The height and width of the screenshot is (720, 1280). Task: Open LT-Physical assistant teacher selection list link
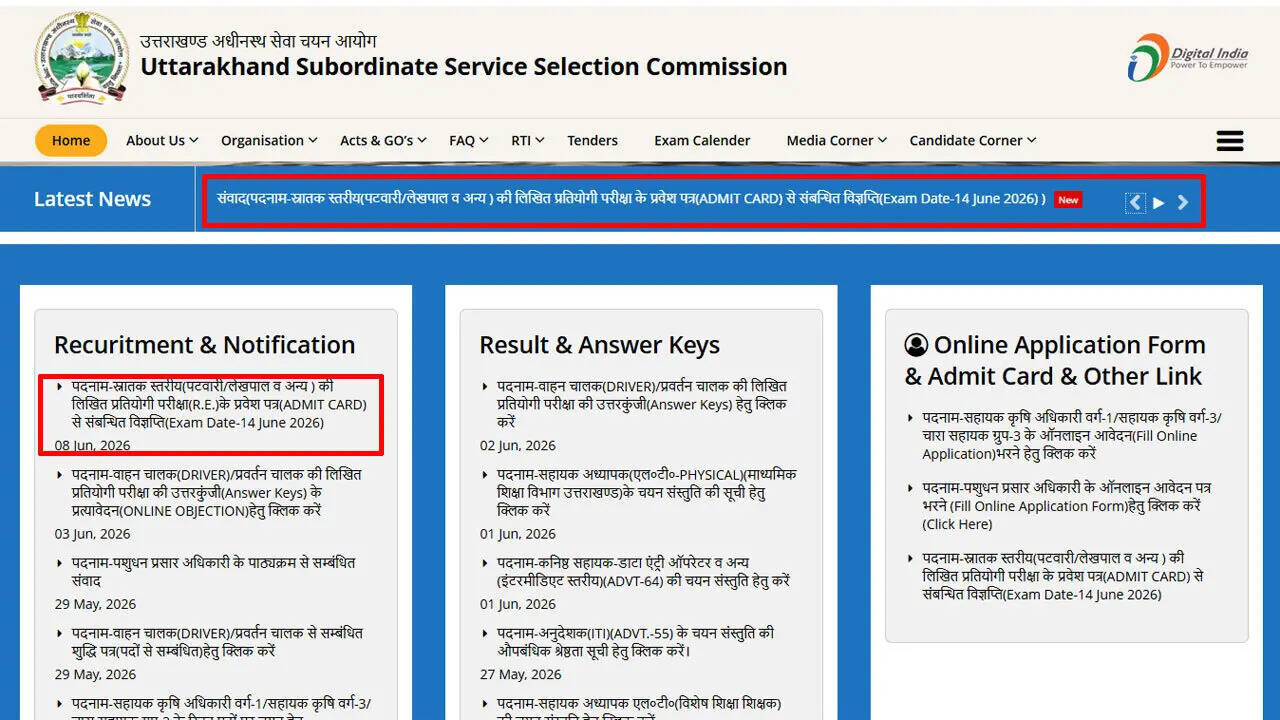[x=646, y=492]
